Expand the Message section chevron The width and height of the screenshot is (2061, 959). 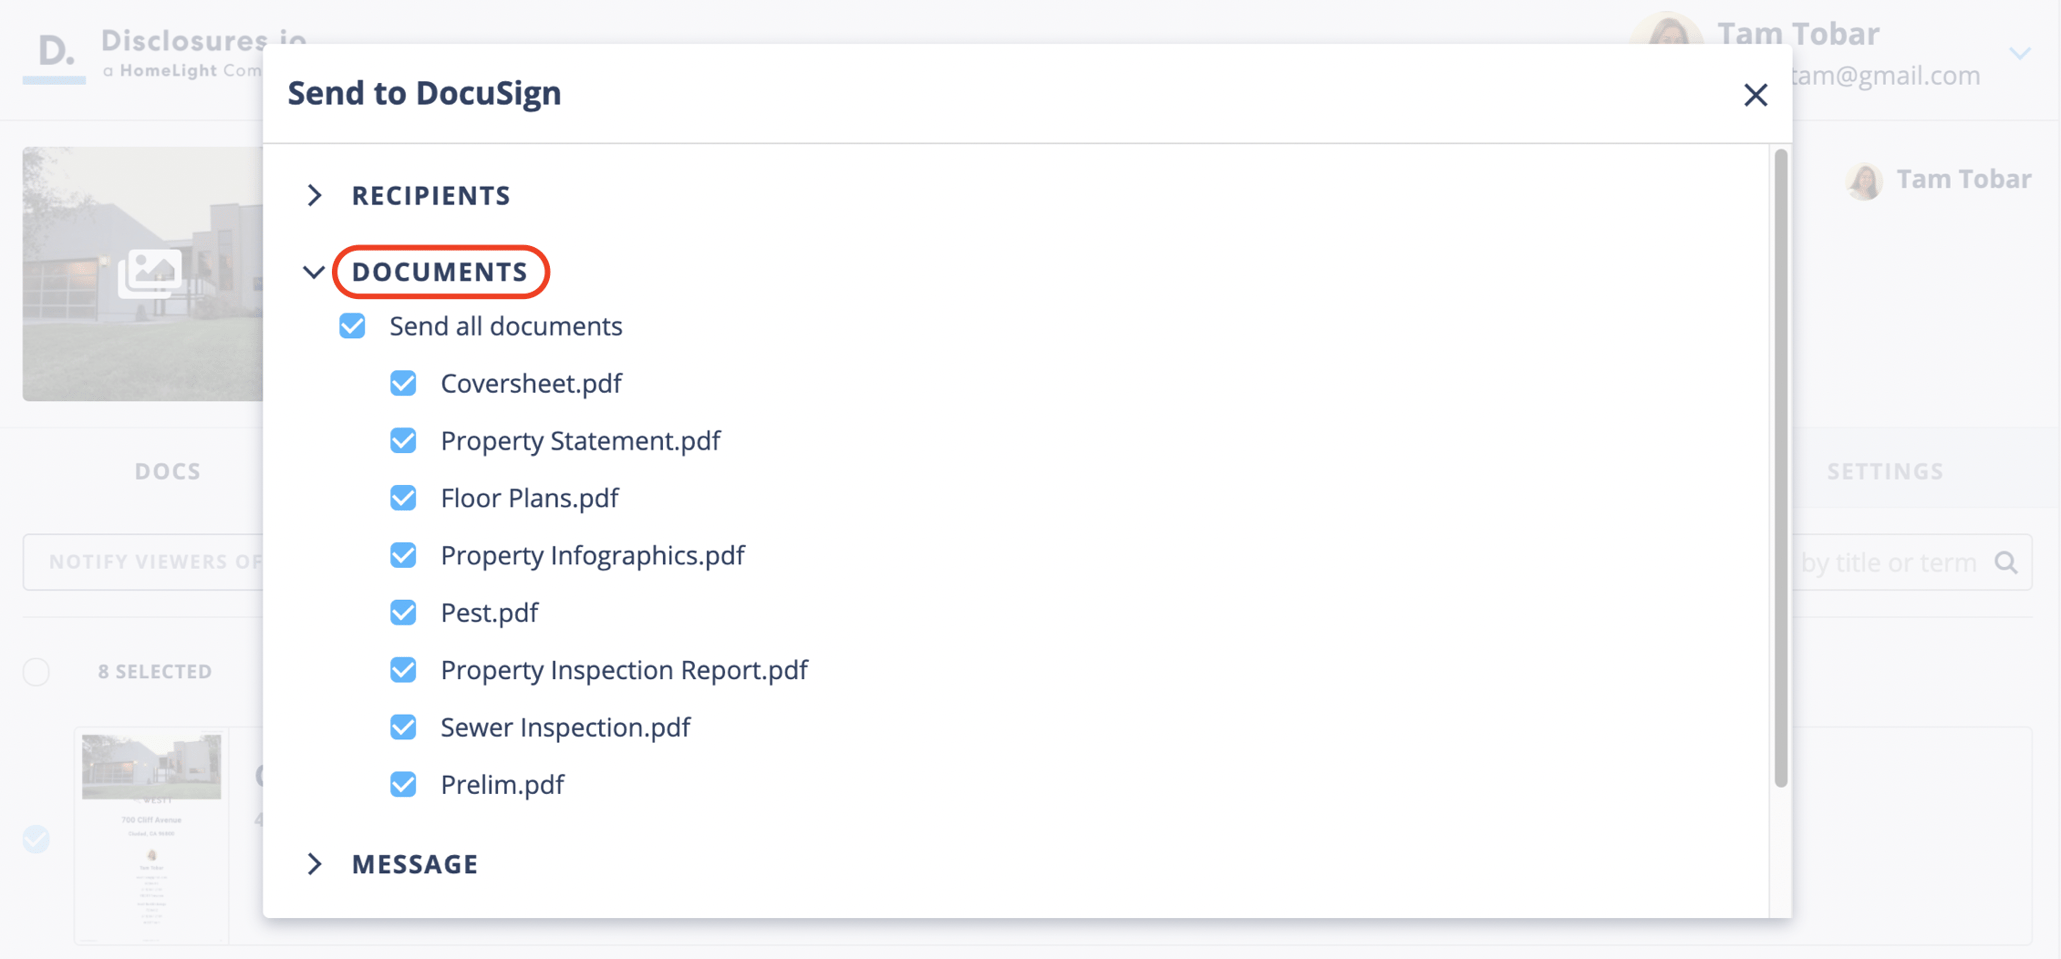pos(315,864)
